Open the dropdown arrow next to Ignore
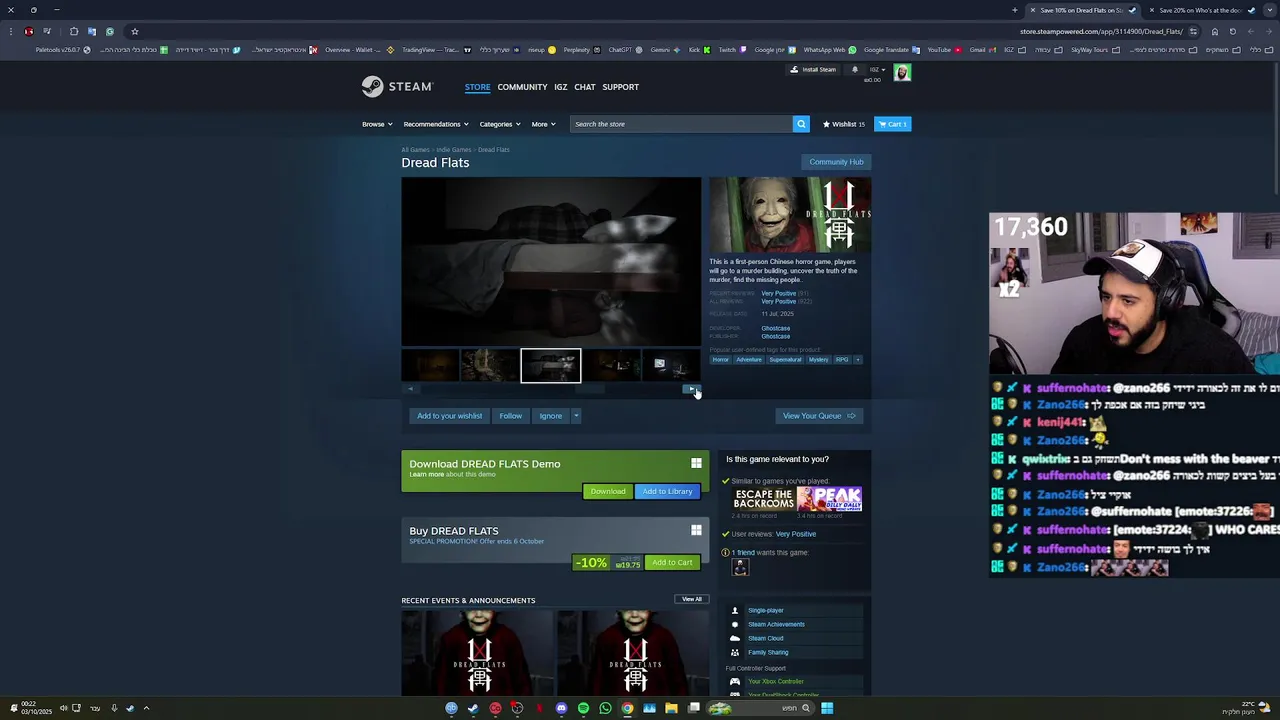The width and height of the screenshot is (1280, 720). pos(576,416)
